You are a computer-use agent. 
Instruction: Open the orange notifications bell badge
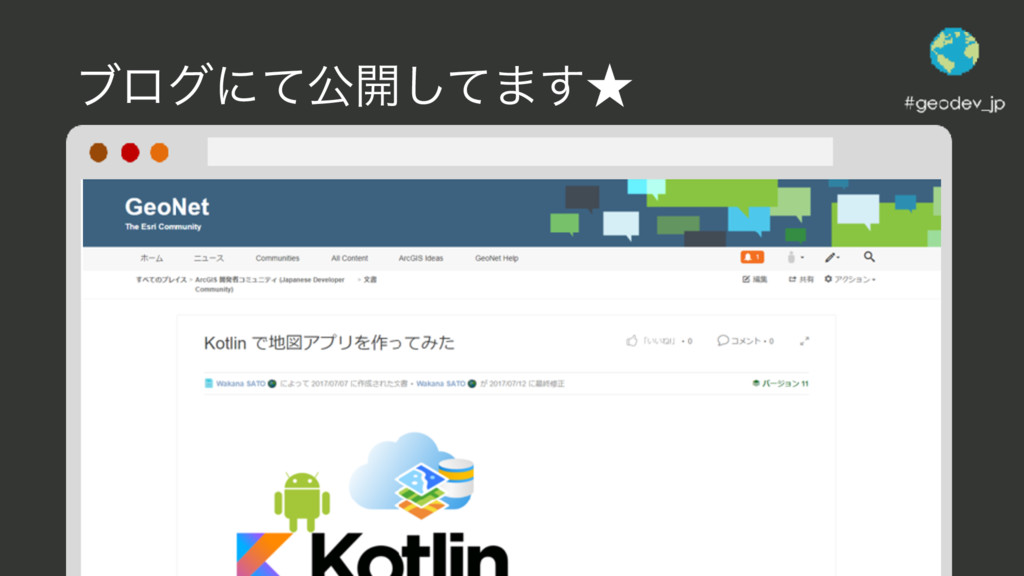click(x=752, y=257)
